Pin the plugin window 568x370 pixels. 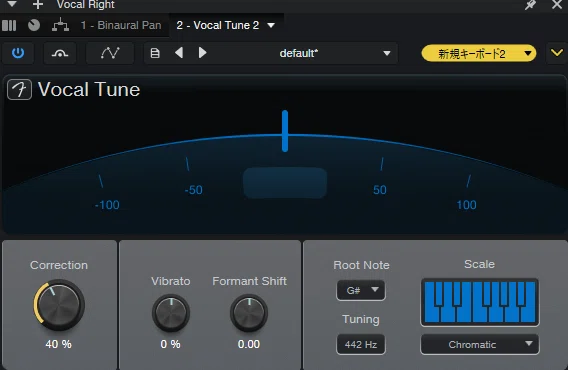coord(530,5)
